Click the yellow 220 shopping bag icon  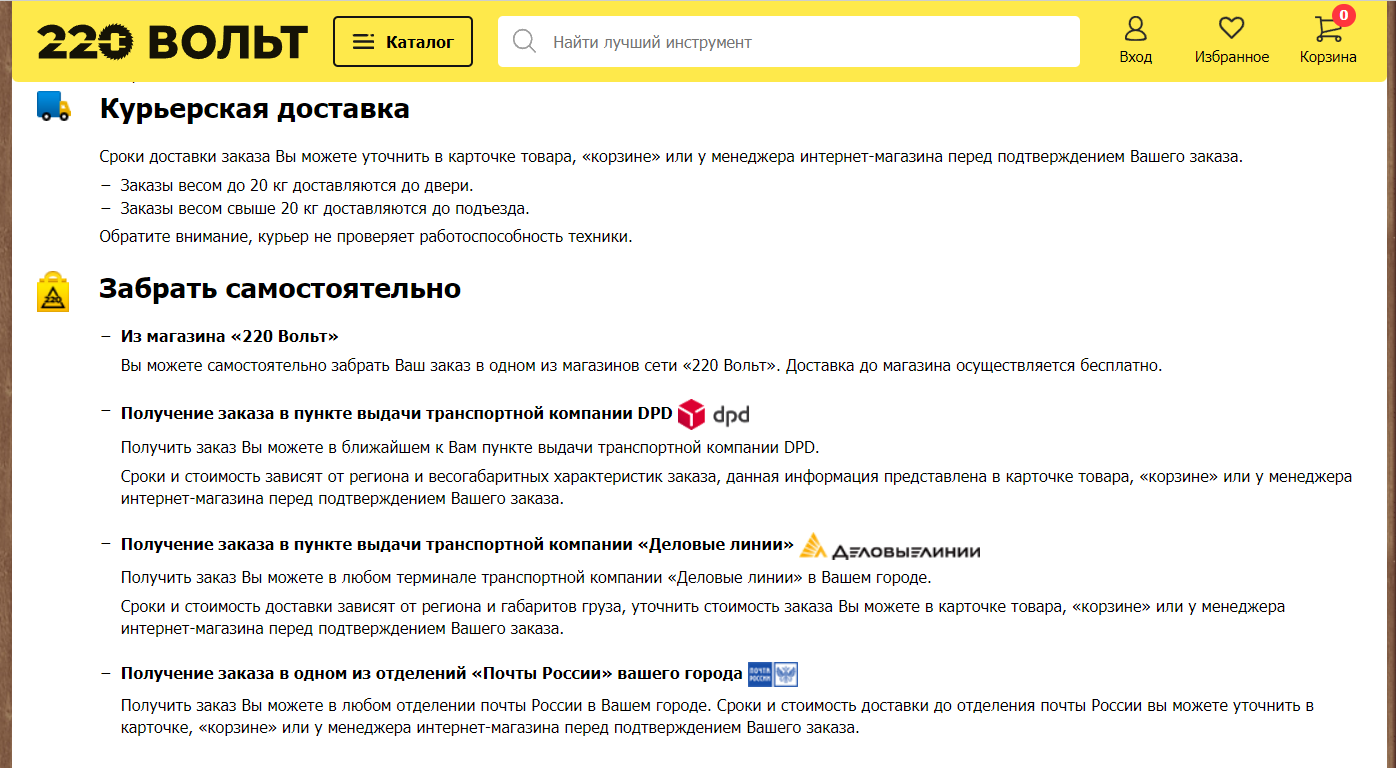[54, 291]
